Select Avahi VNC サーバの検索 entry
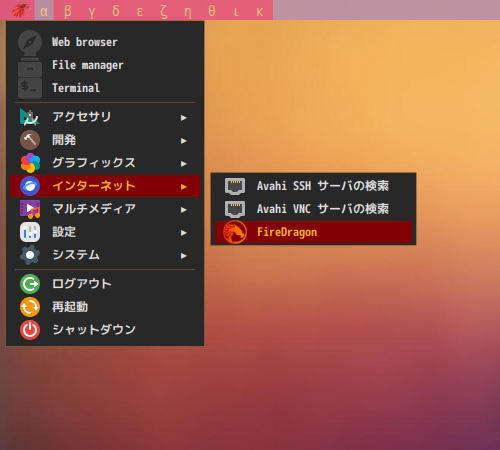The height and width of the screenshot is (450, 500). [313, 209]
